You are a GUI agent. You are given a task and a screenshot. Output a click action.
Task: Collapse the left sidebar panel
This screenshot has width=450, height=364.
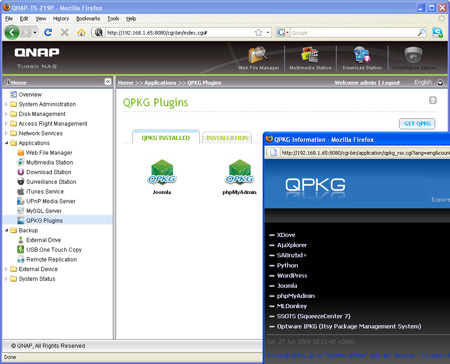pyautogui.click(x=108, y=82)
